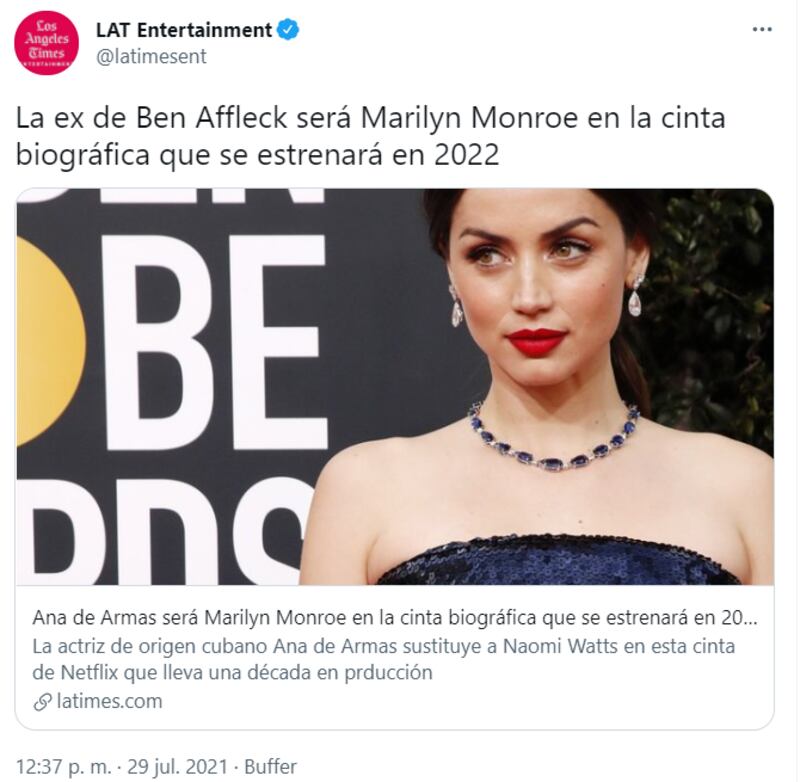Open the Los Angeles Times profile avatar
This screenshot has width=800, height=782.
tap(46, 43)
